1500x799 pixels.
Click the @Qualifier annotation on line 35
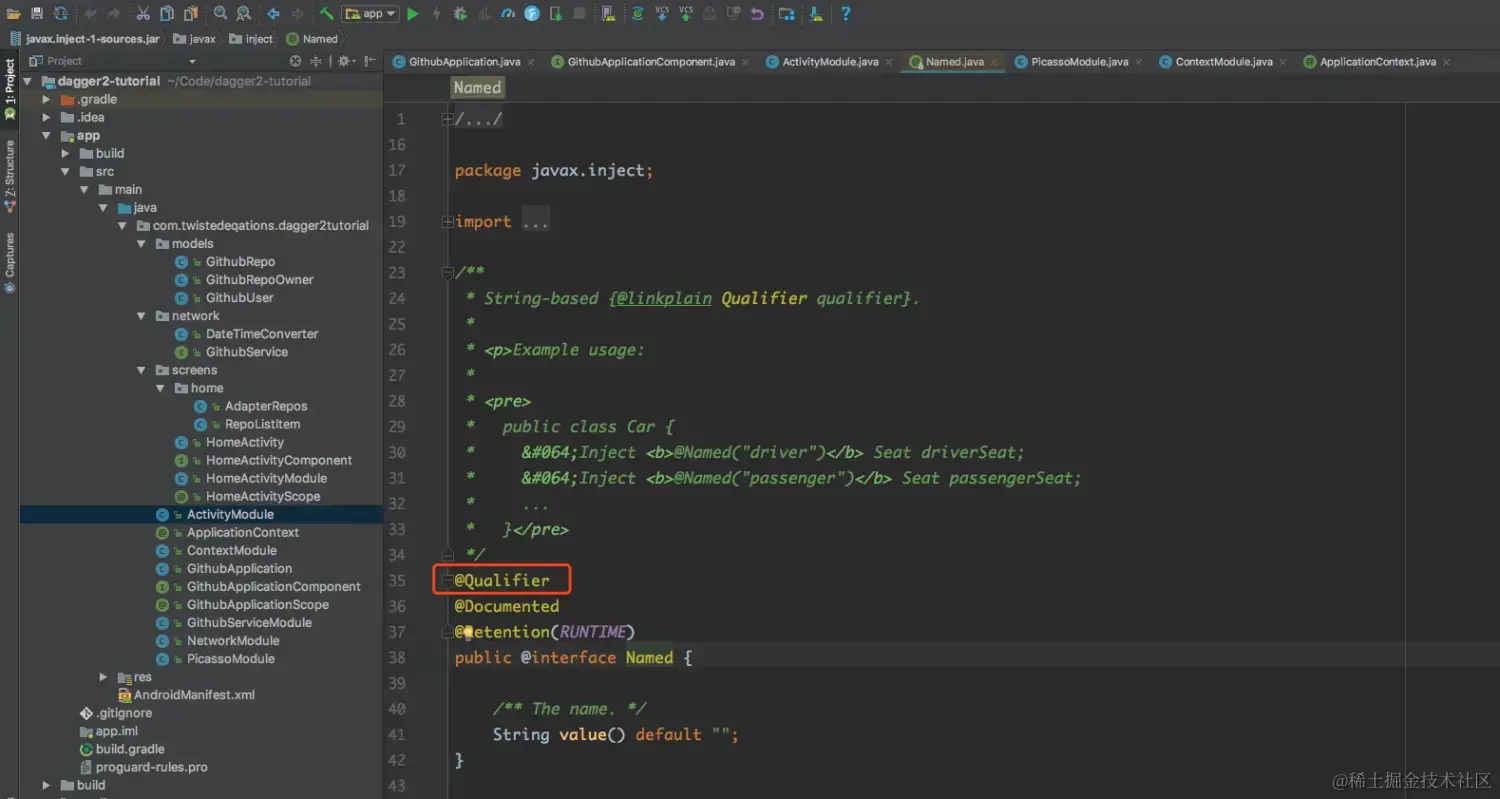[x=502, y=580]
